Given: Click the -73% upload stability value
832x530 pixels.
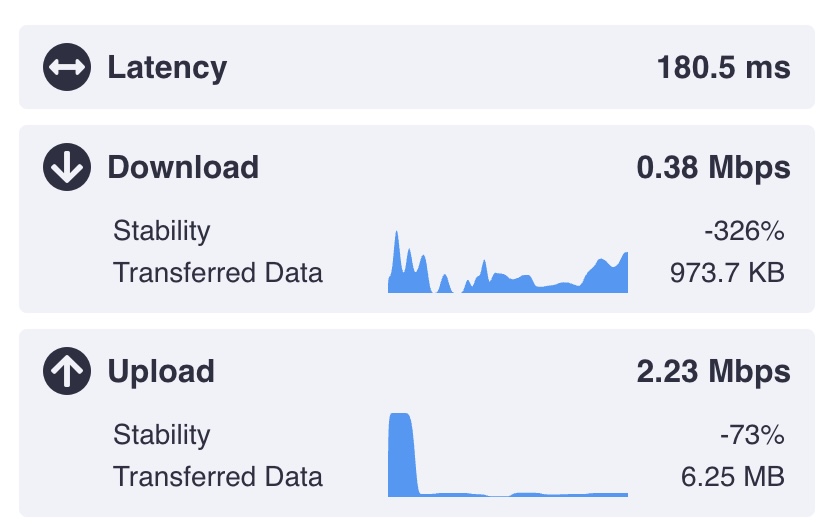Looking at the screenshot, I should [x=752, y=435].
